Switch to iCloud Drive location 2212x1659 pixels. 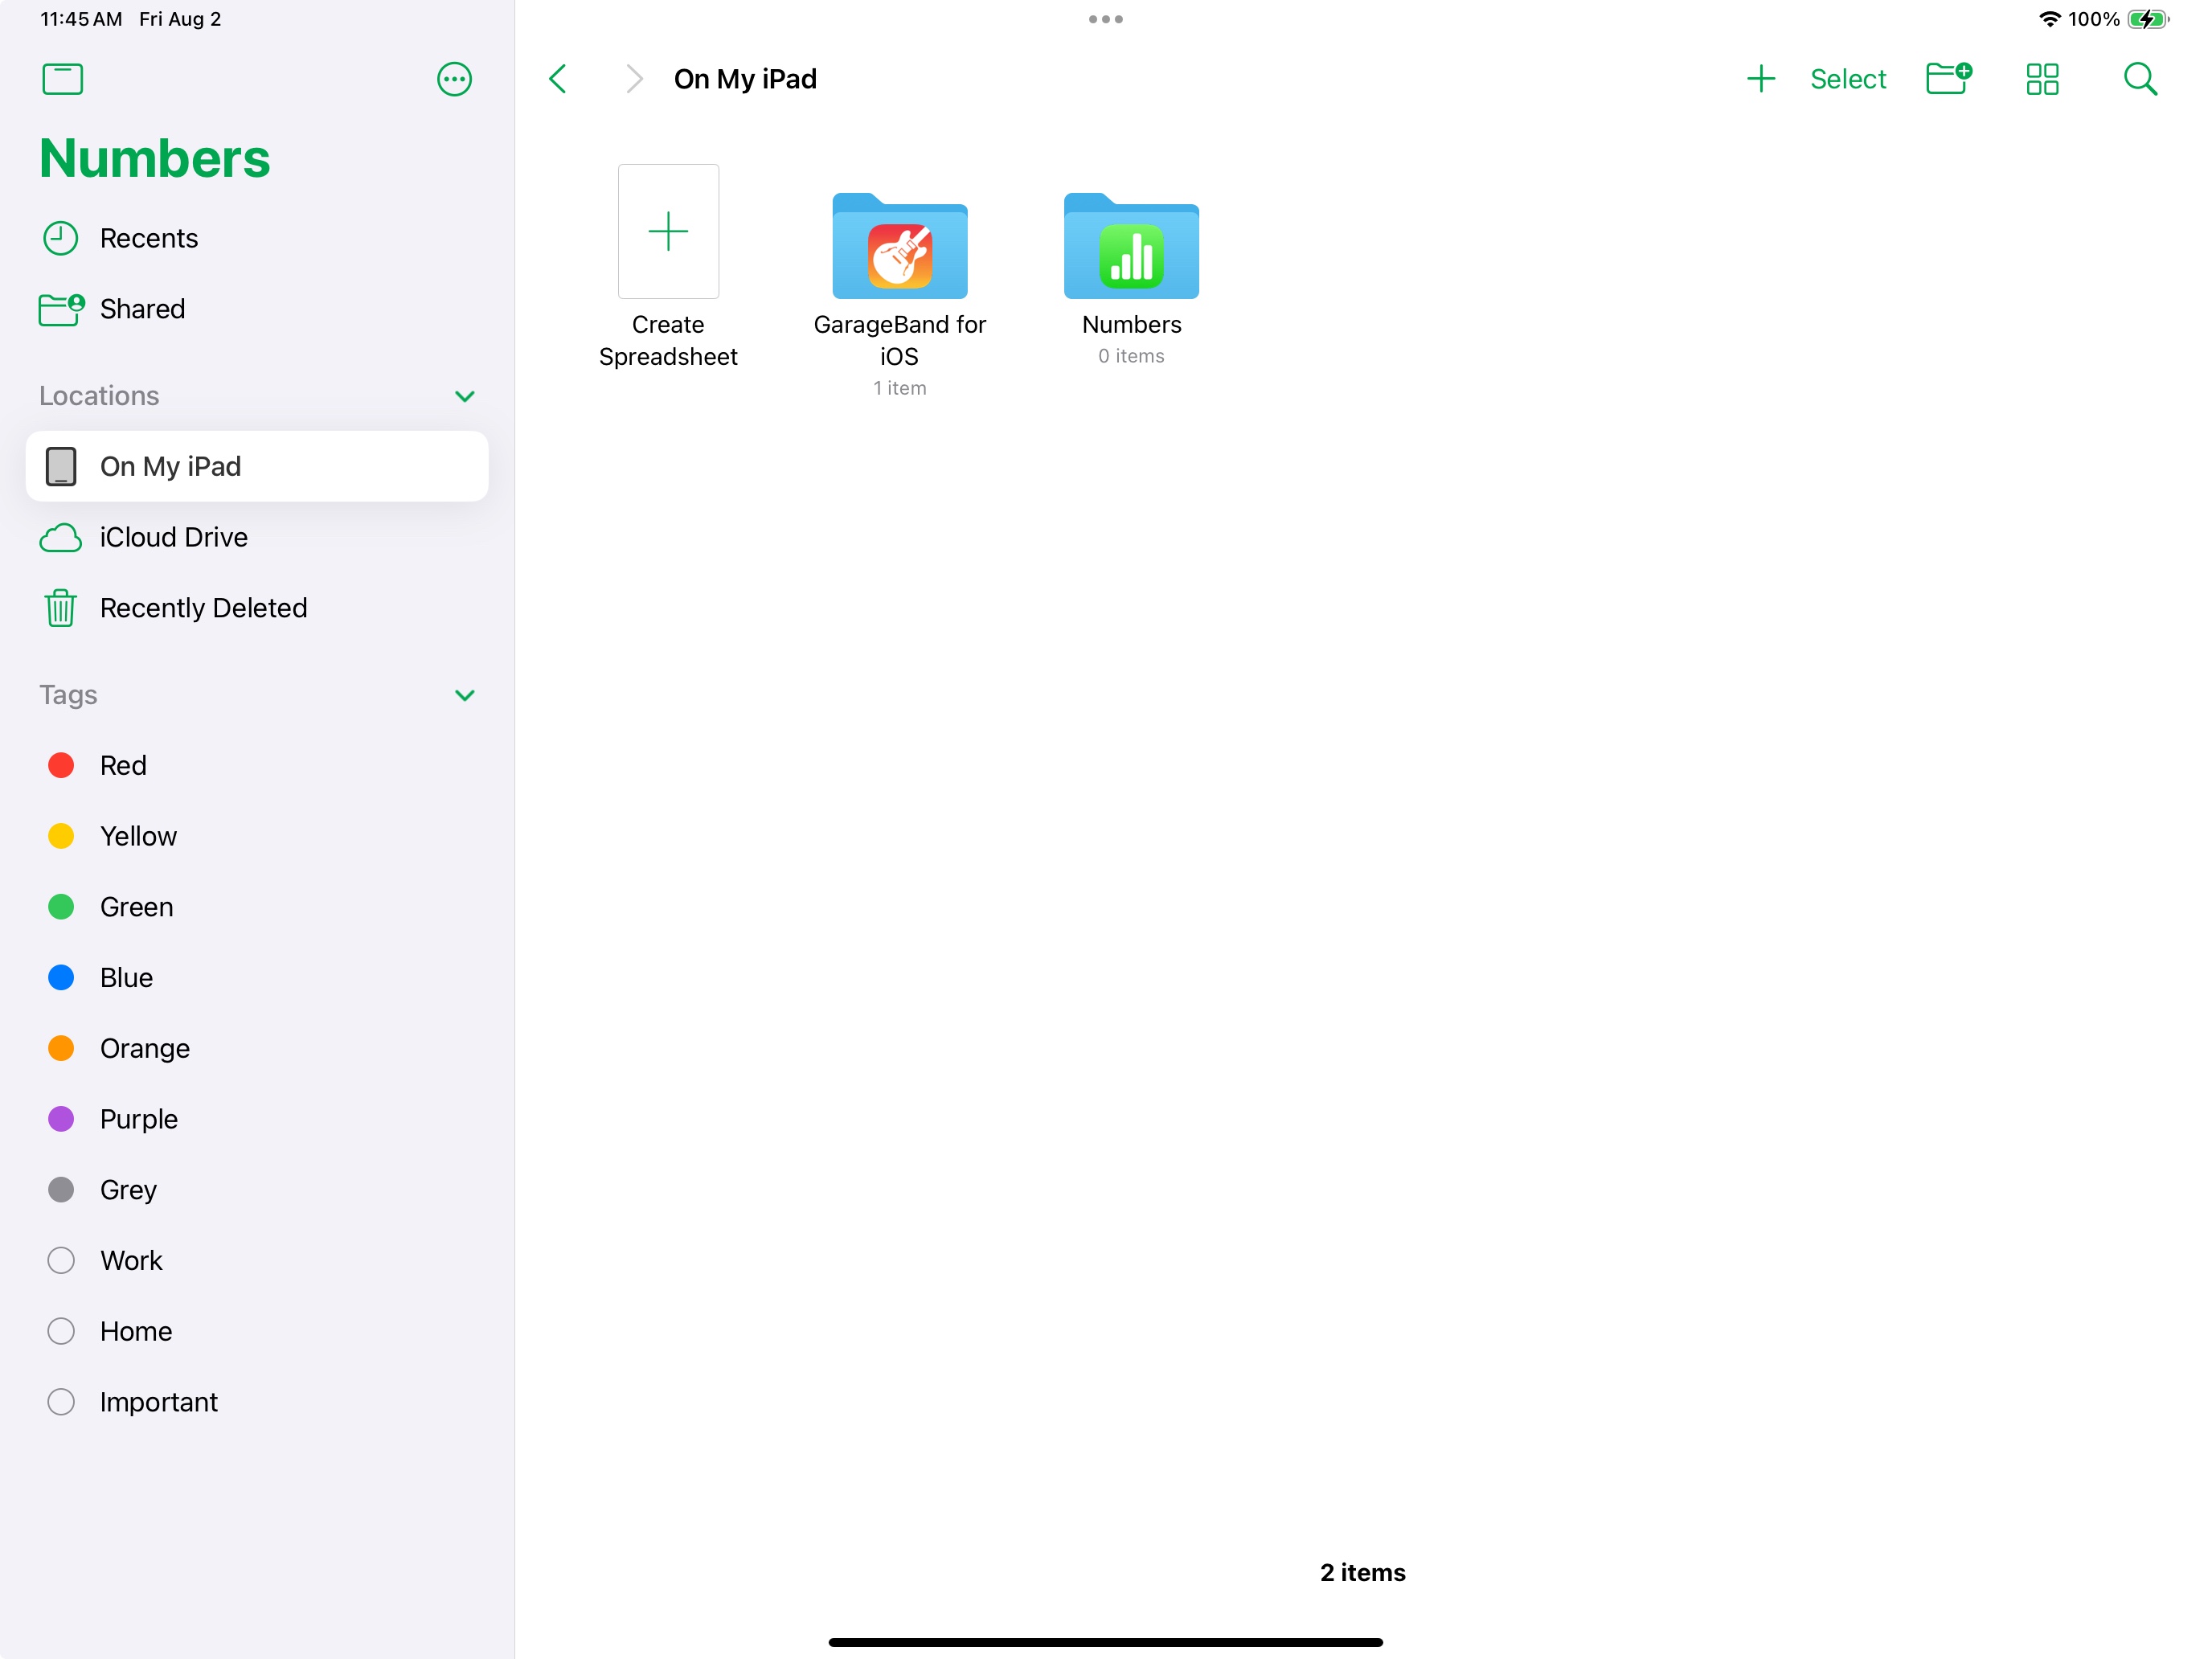[x=173, y=537]
